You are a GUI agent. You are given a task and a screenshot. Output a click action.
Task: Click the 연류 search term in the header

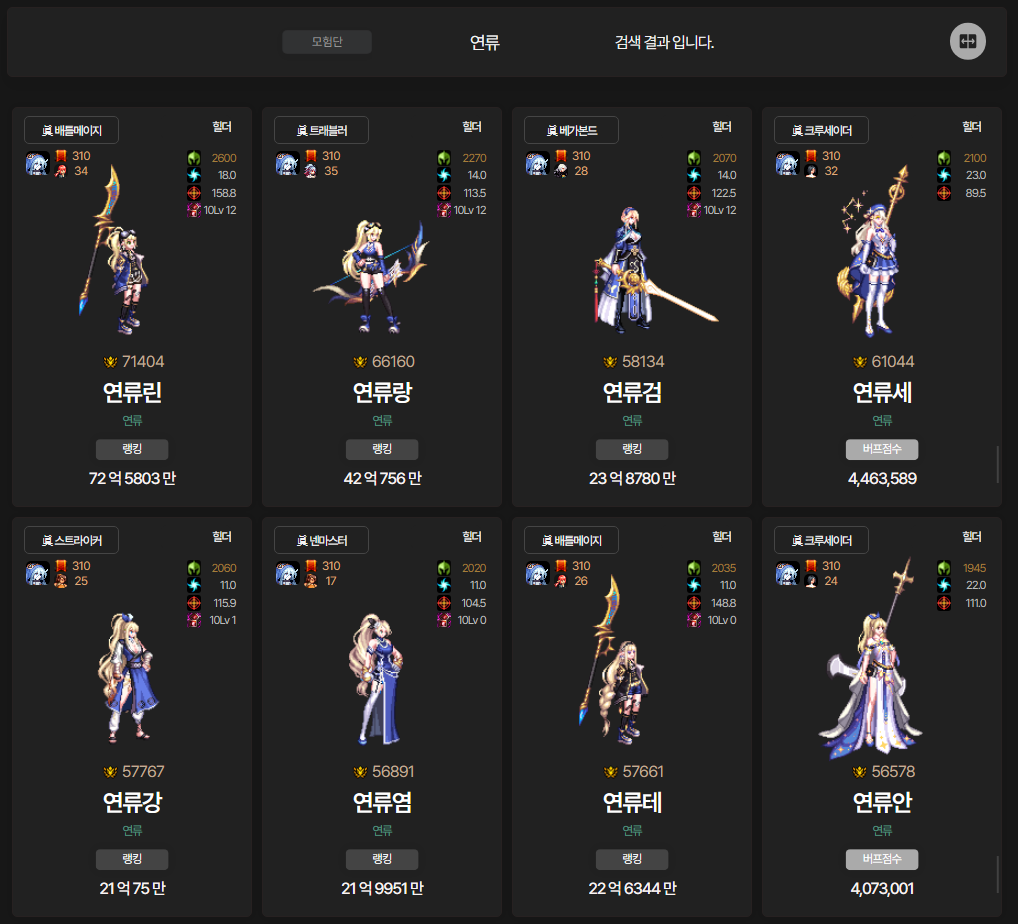click(485, 42)
